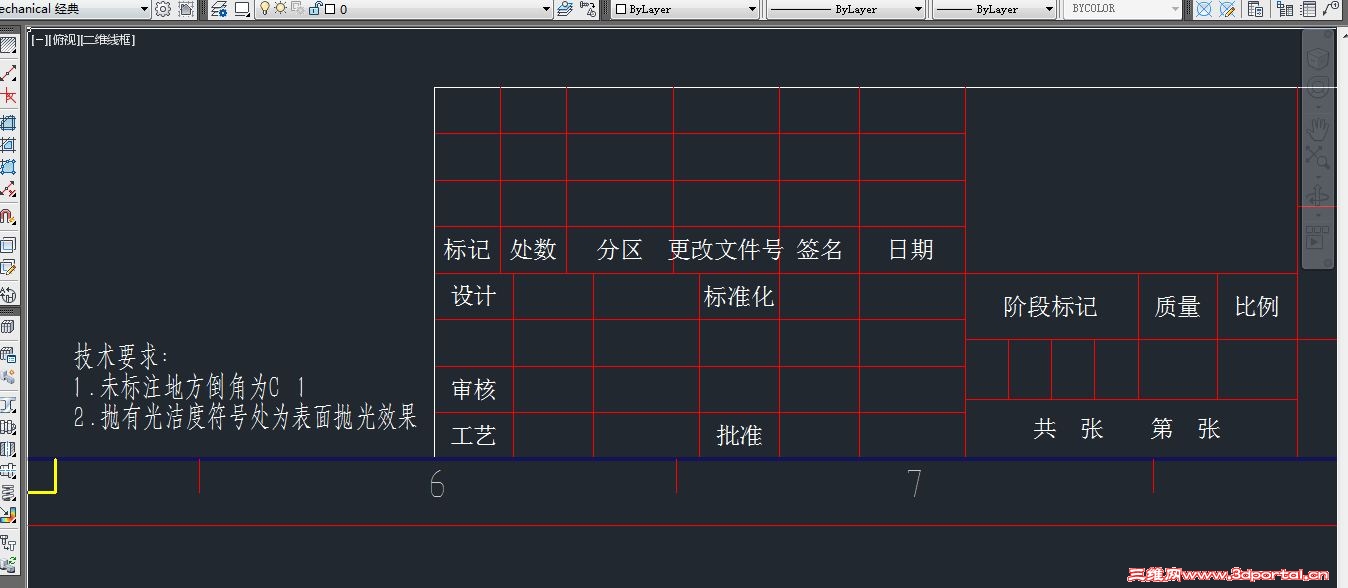Click the Make Object's Layer Current icon

pyautogui.click(x=587, y=8)
